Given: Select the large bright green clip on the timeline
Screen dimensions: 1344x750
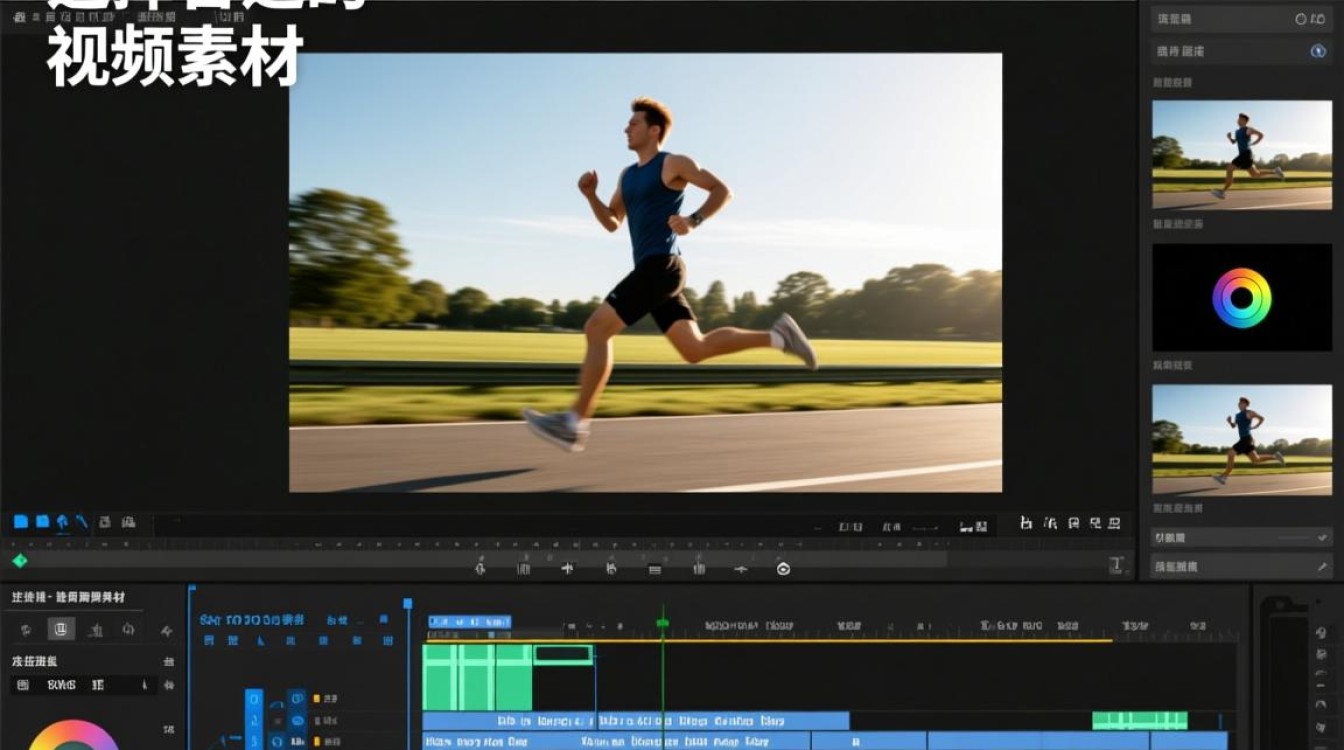Looking at the screenshot, I should pos(477,677).
